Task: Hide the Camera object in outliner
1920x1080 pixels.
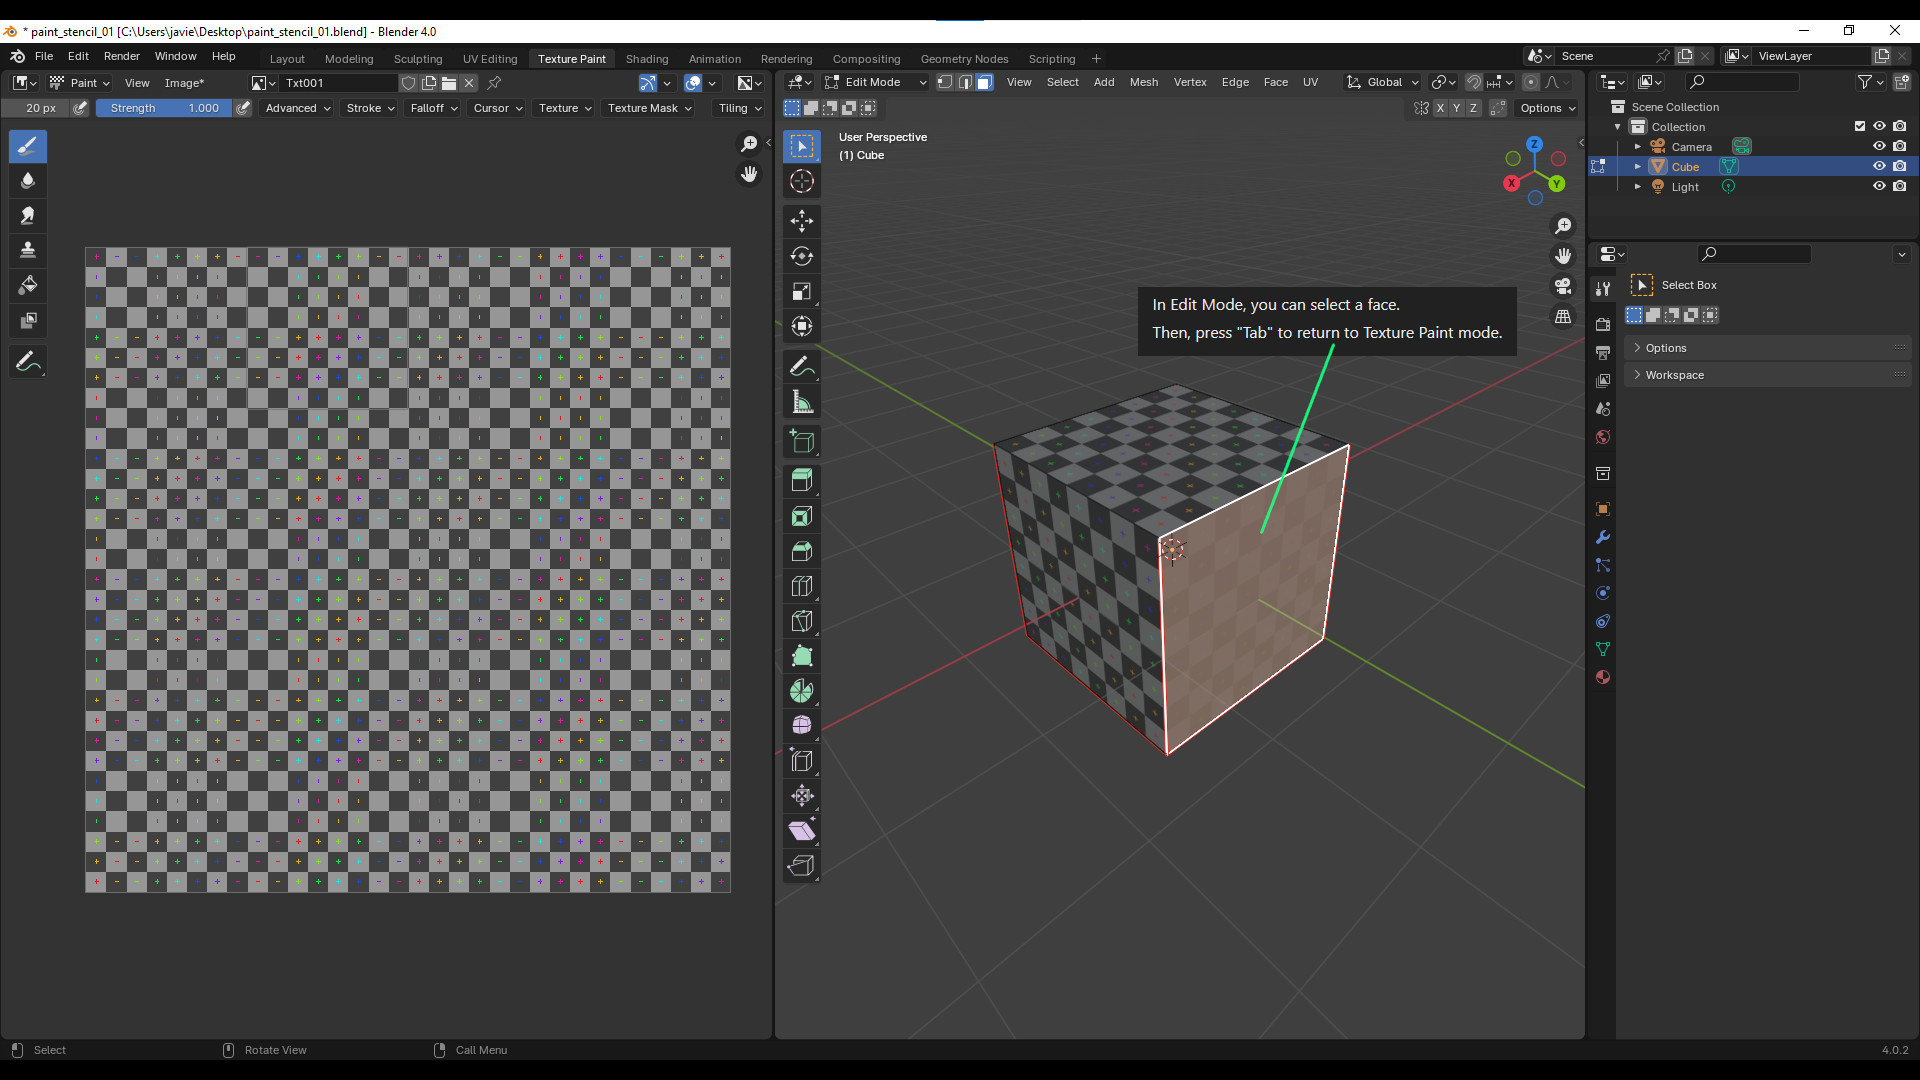Action: tap(1879, 146)
